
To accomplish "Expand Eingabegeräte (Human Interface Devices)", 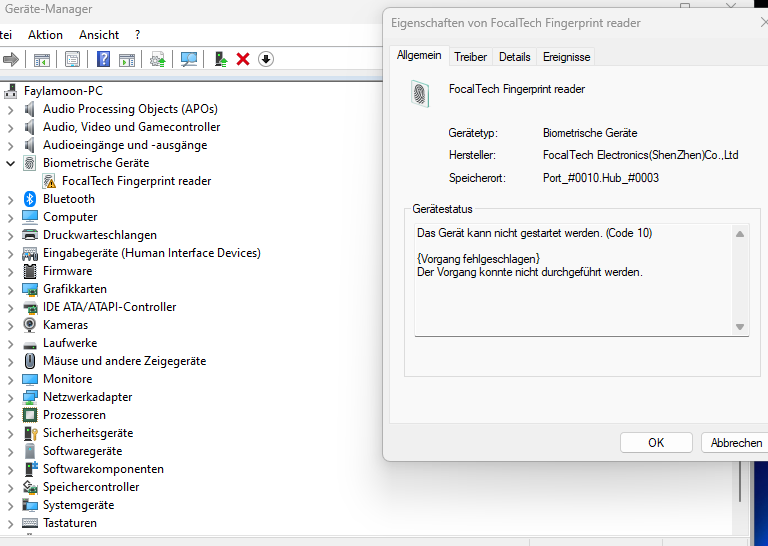I will pyautogui.click(x=10, y=253).
